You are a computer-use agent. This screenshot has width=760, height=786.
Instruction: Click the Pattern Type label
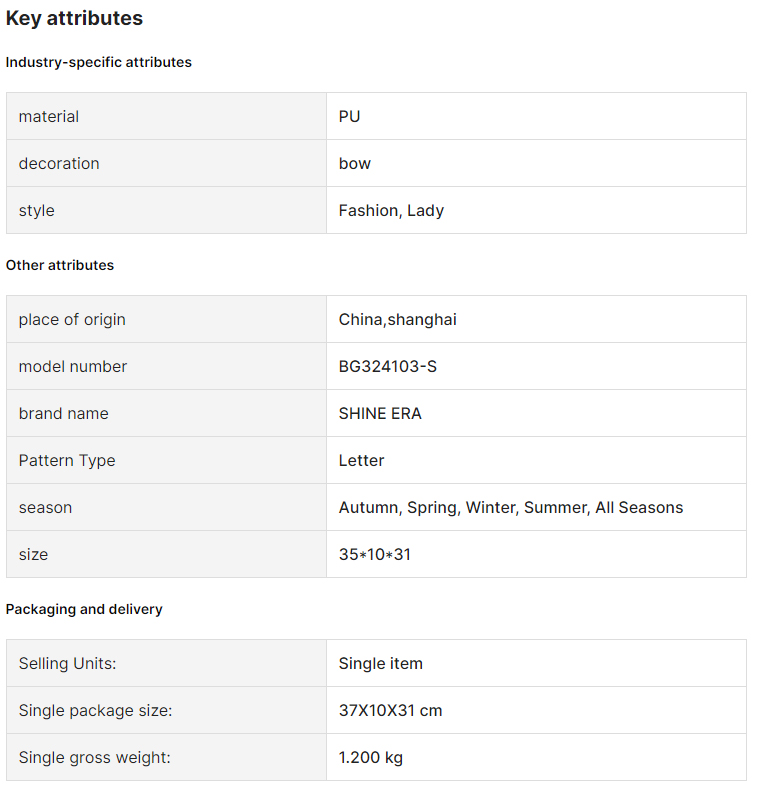pos(67,461)
